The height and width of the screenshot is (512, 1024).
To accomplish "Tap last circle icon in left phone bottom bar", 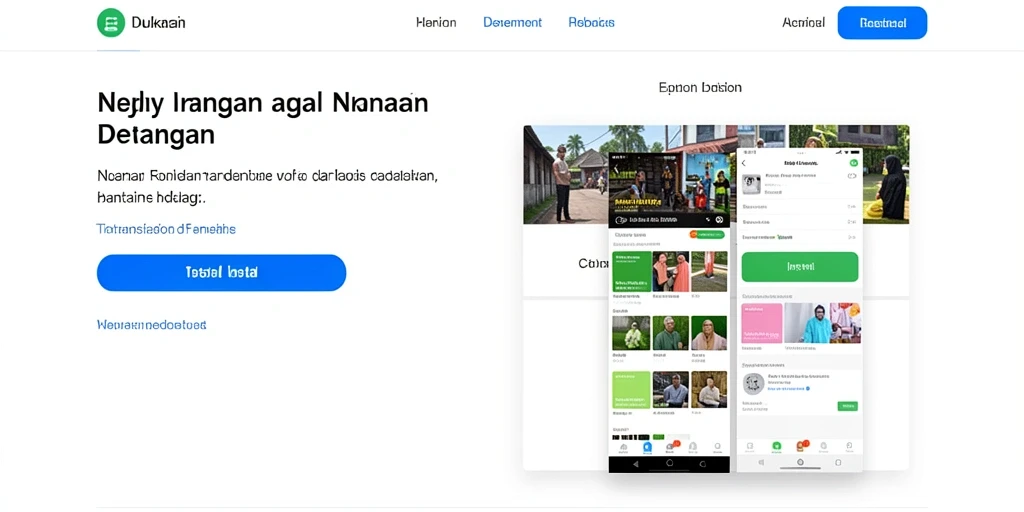I will 717,447.
